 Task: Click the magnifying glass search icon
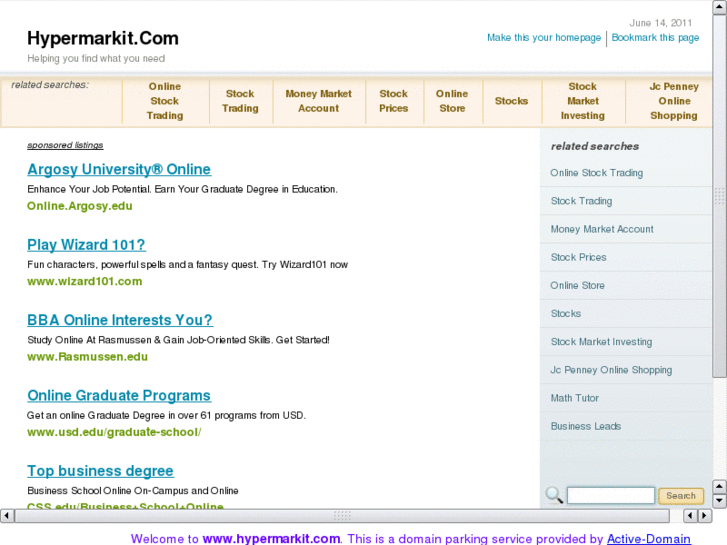tap(554, 495)
